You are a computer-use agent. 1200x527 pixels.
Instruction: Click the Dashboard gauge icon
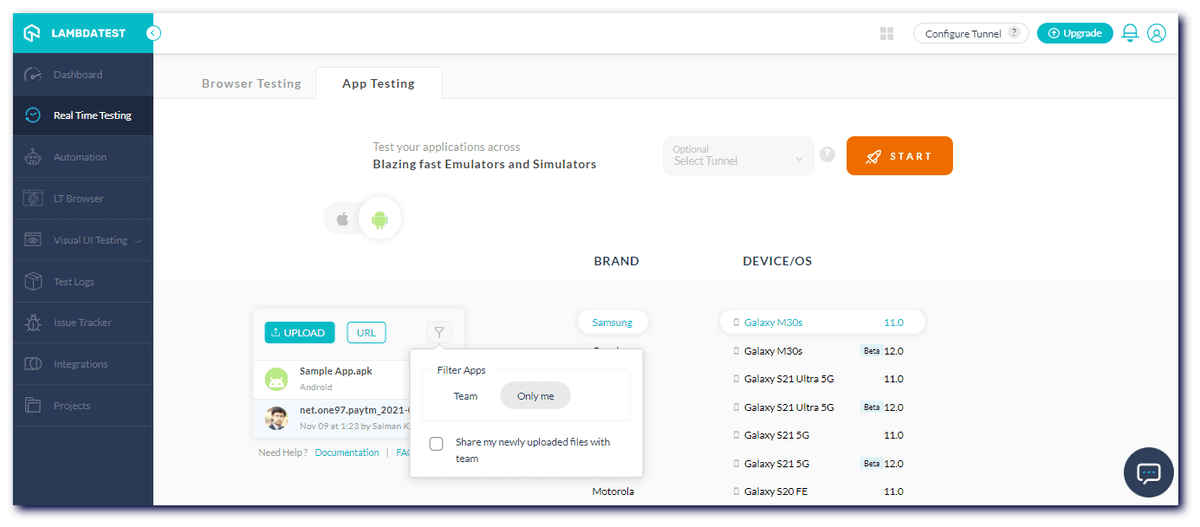[33, 75]
